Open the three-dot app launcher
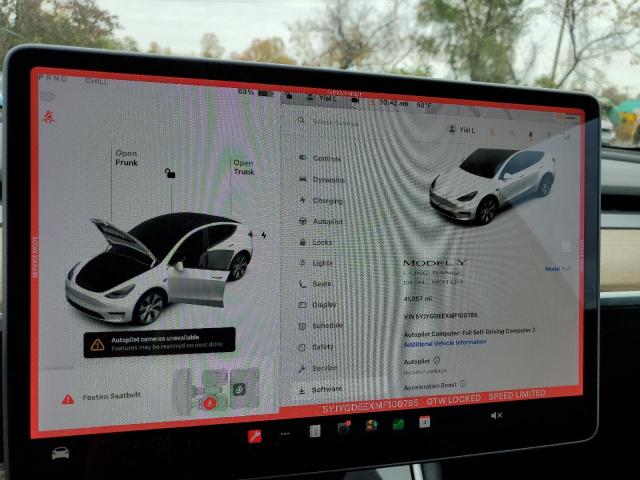The width and height of the screenshot is (640, 480). 285,434
